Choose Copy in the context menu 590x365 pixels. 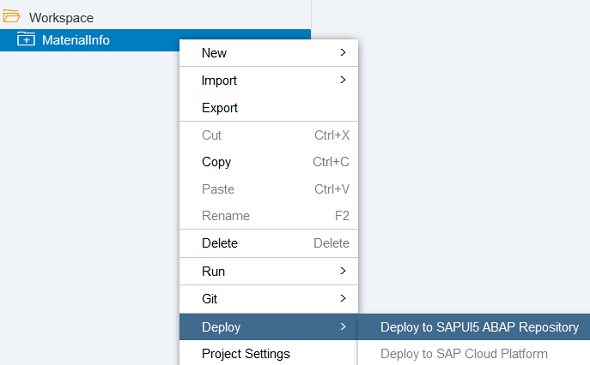[x=269, y=162]
